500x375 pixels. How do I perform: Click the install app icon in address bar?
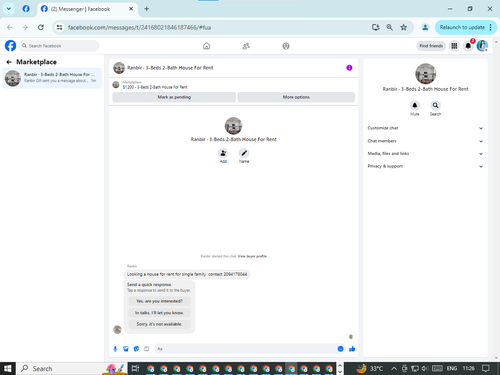click(x=375, y=27)
